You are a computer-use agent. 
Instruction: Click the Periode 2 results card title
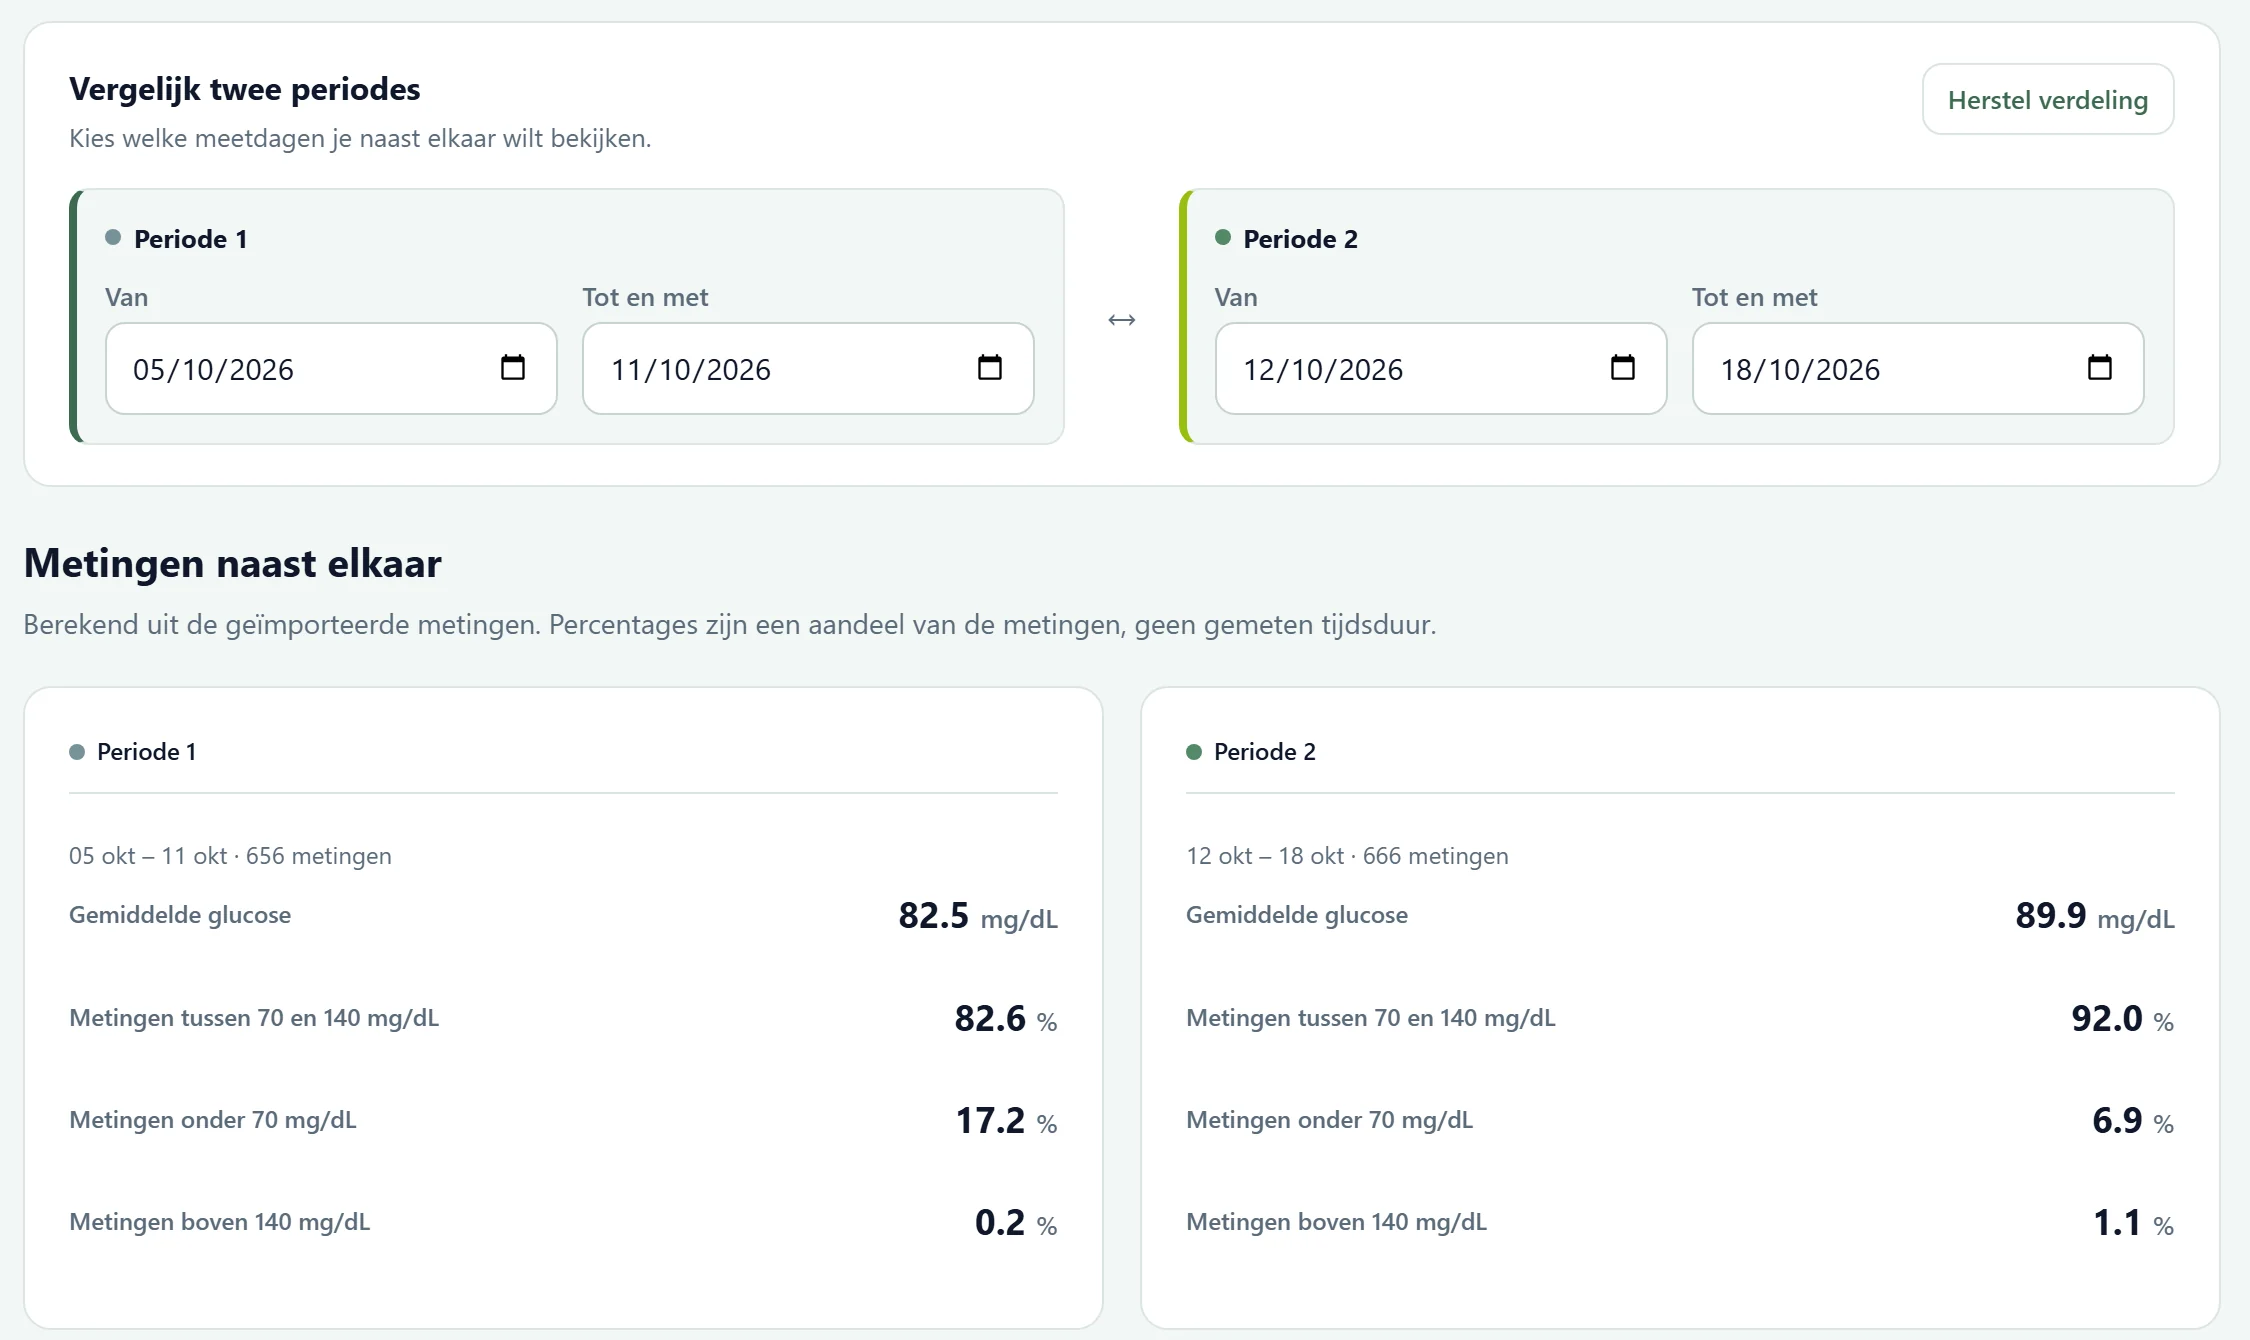coord(1265,752)
